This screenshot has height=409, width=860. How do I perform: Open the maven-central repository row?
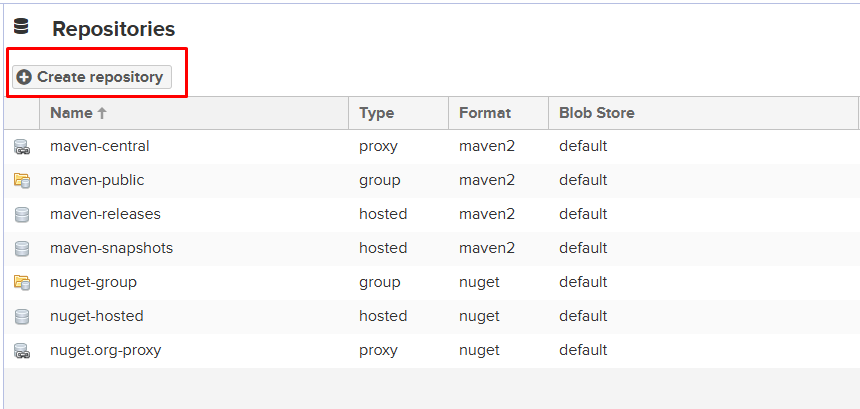click(100, 147)
